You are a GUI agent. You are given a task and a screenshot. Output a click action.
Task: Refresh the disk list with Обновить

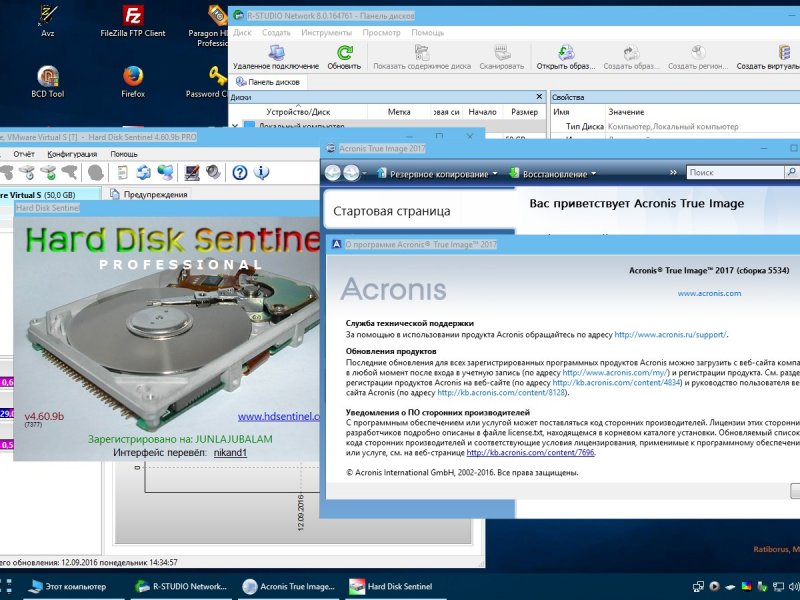(x=344, y=57)
